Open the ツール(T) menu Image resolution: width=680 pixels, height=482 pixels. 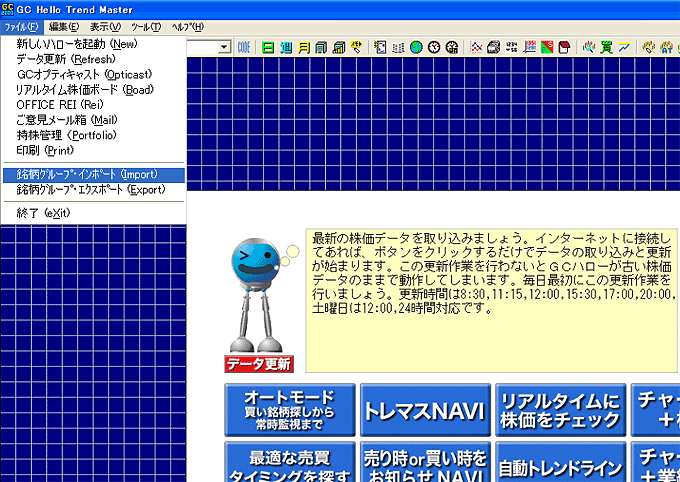146,27
